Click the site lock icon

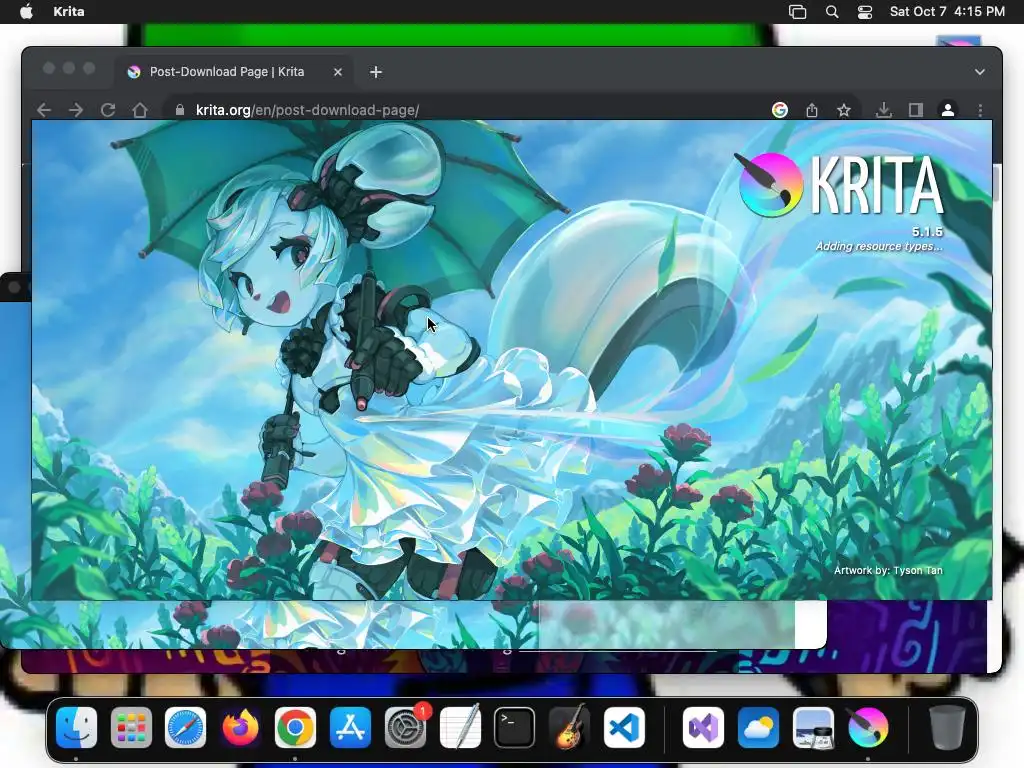coord(180,110)
